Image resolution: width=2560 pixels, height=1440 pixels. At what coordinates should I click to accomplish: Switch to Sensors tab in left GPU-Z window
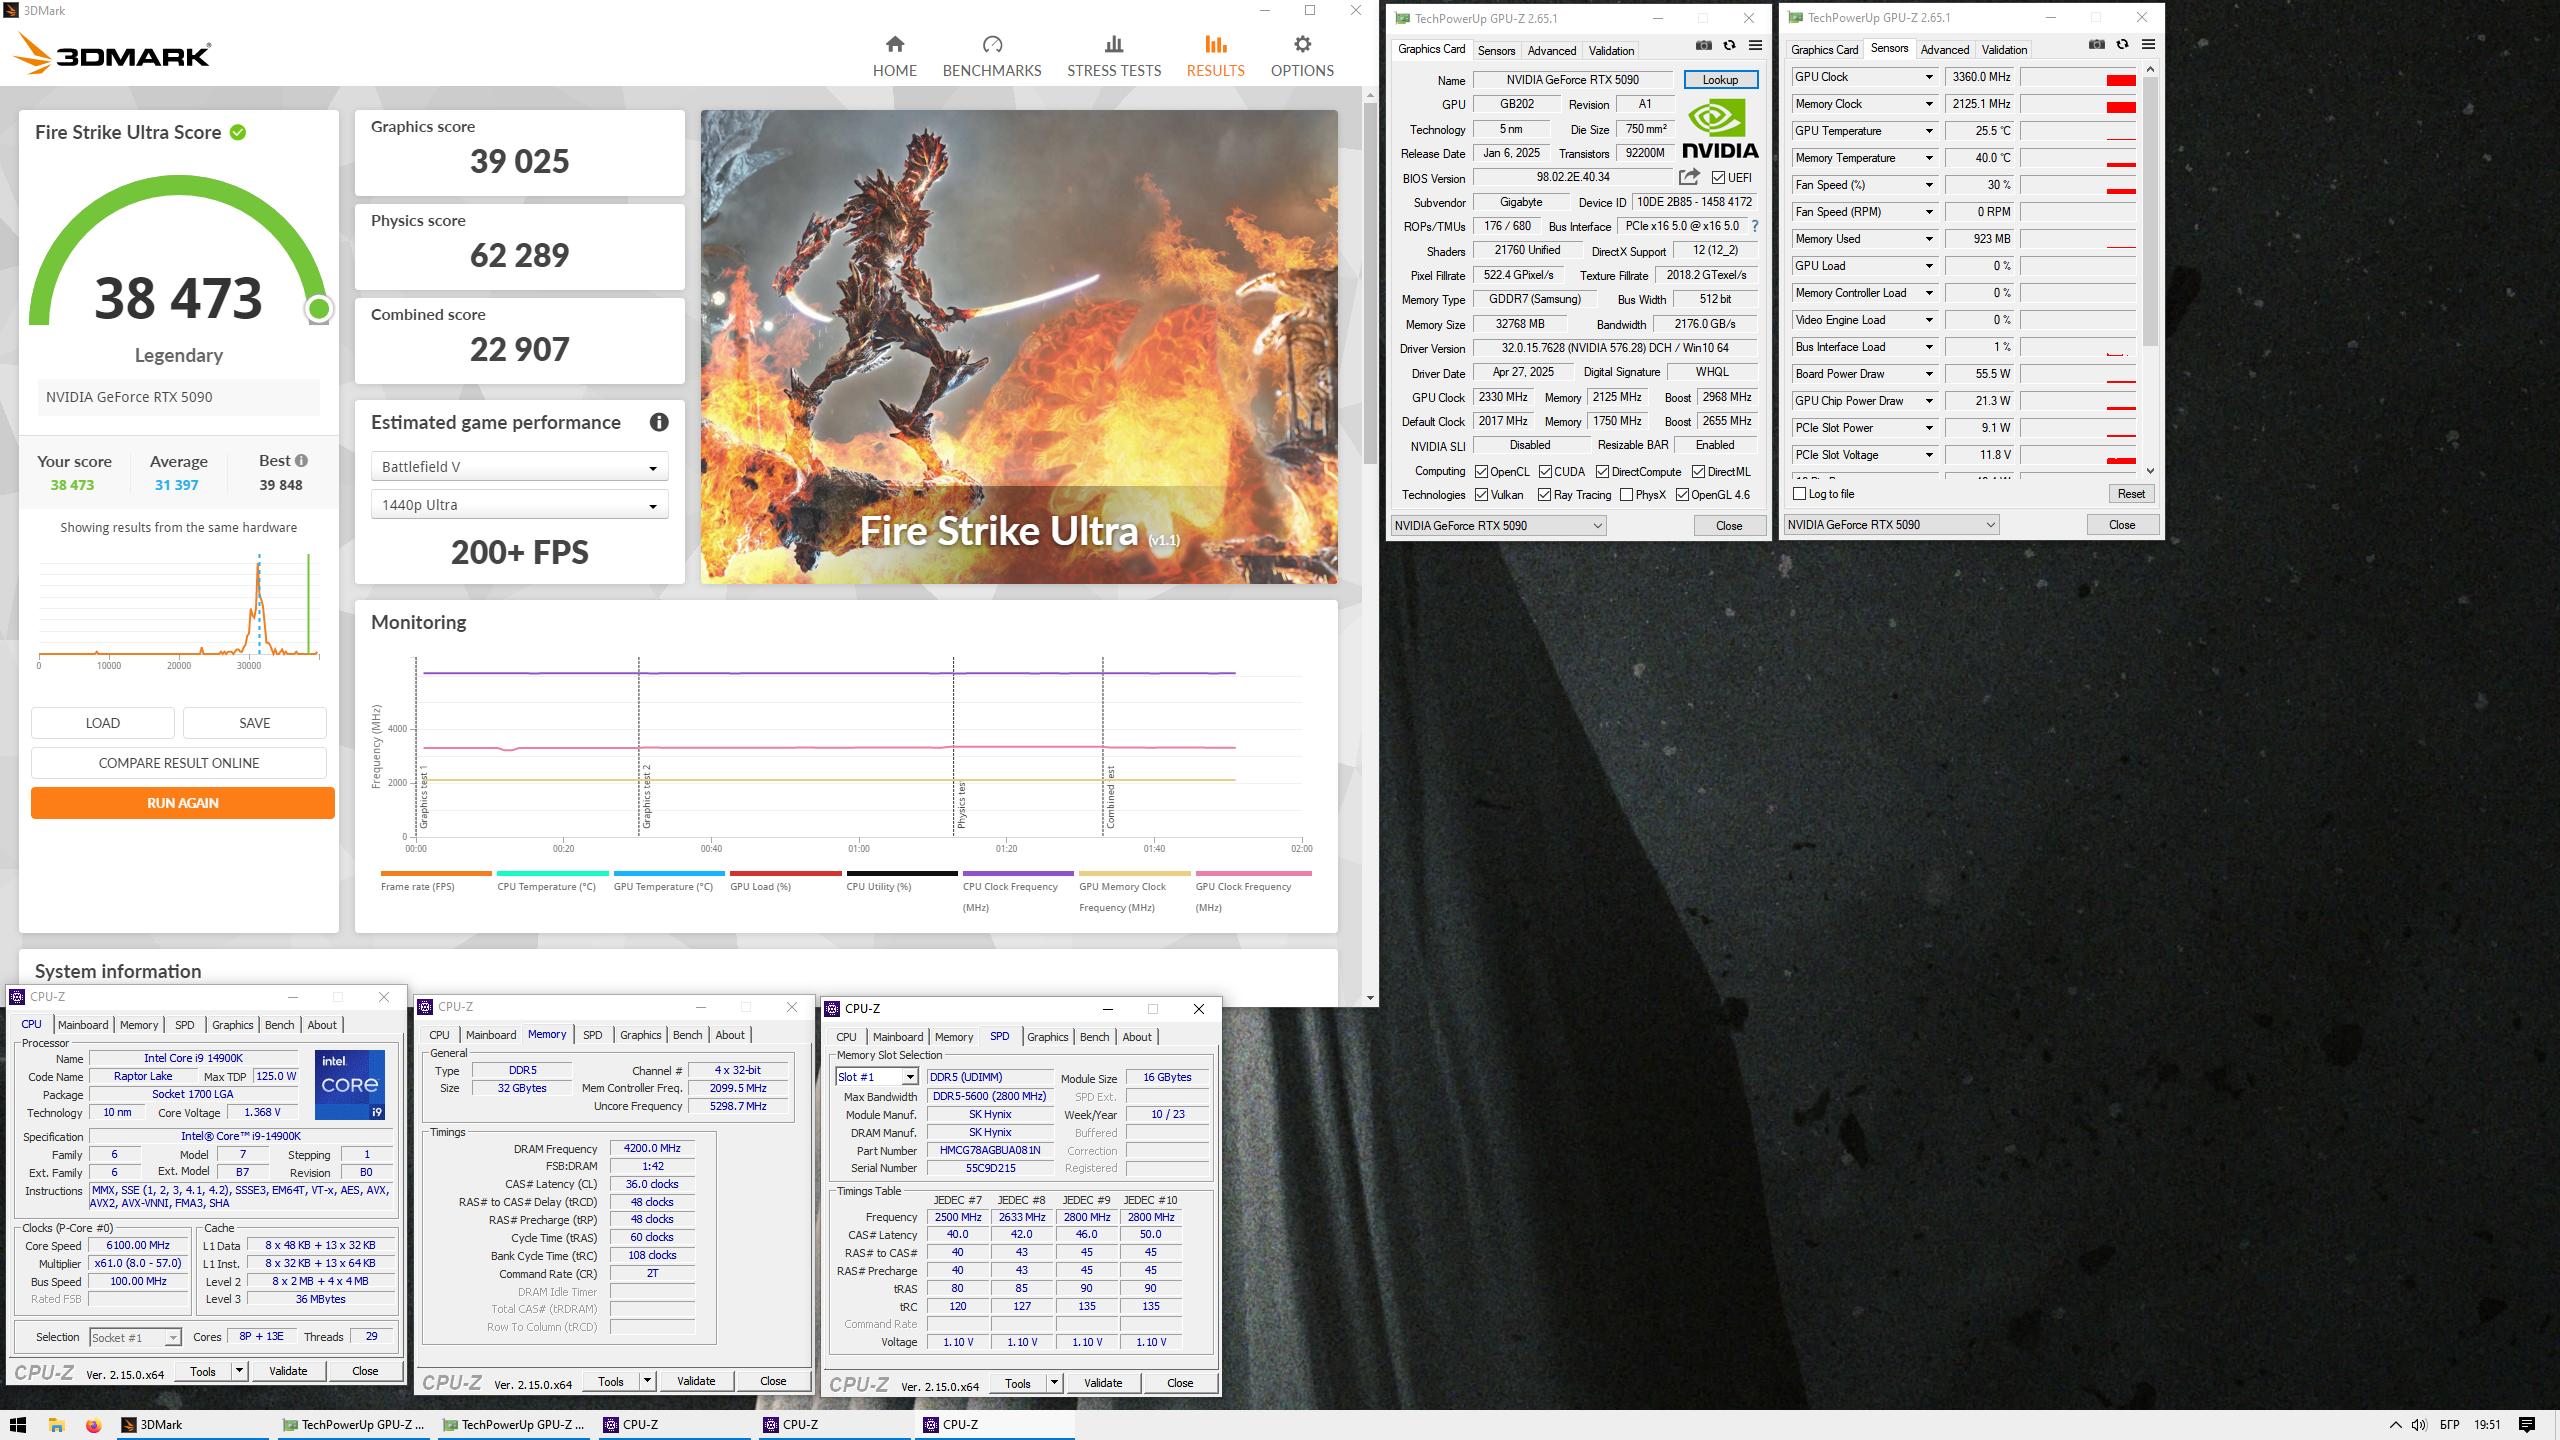click(1496, 51)
